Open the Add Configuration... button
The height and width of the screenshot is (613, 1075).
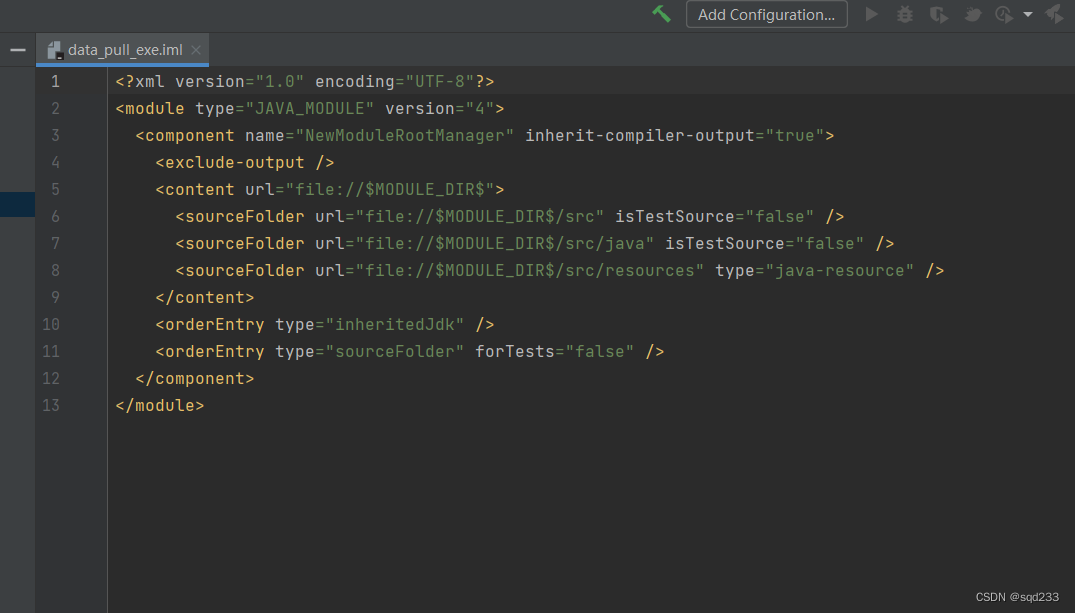click(766, 14)
